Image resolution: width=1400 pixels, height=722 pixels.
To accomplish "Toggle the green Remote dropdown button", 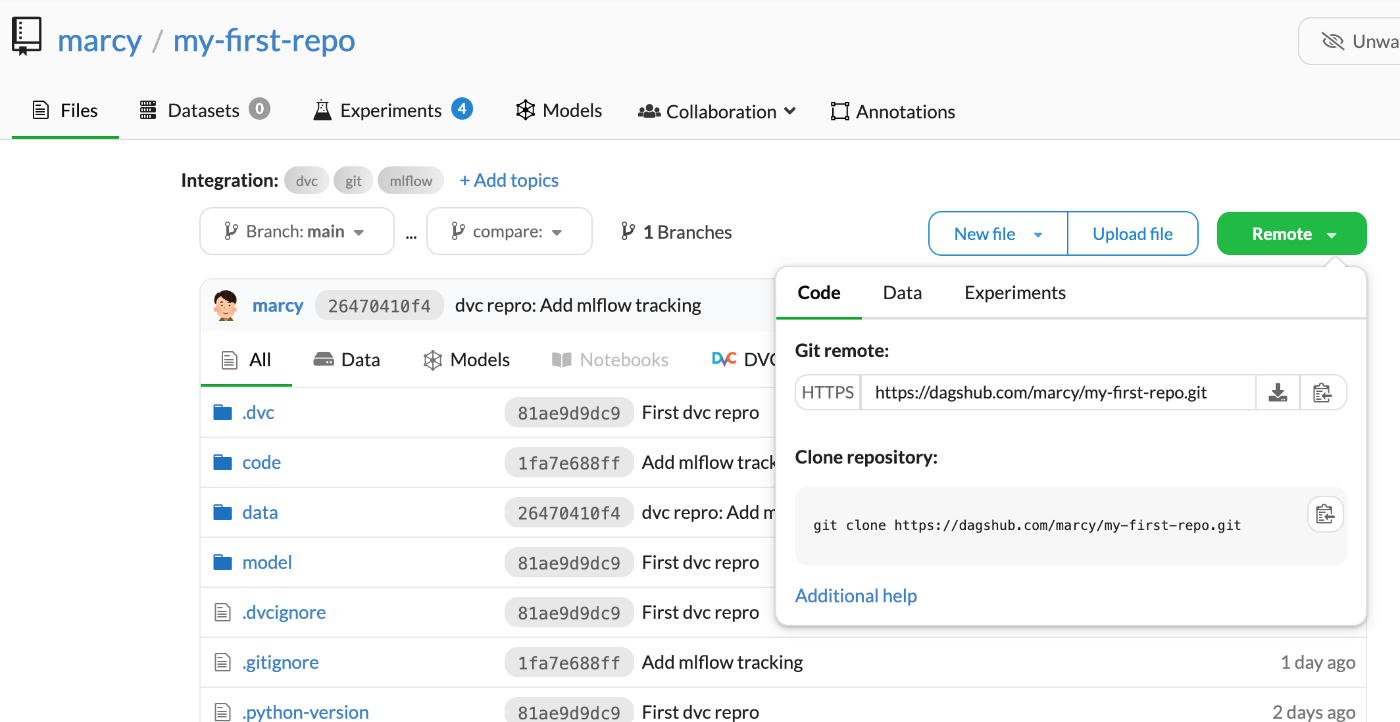I will (1291, 234).
